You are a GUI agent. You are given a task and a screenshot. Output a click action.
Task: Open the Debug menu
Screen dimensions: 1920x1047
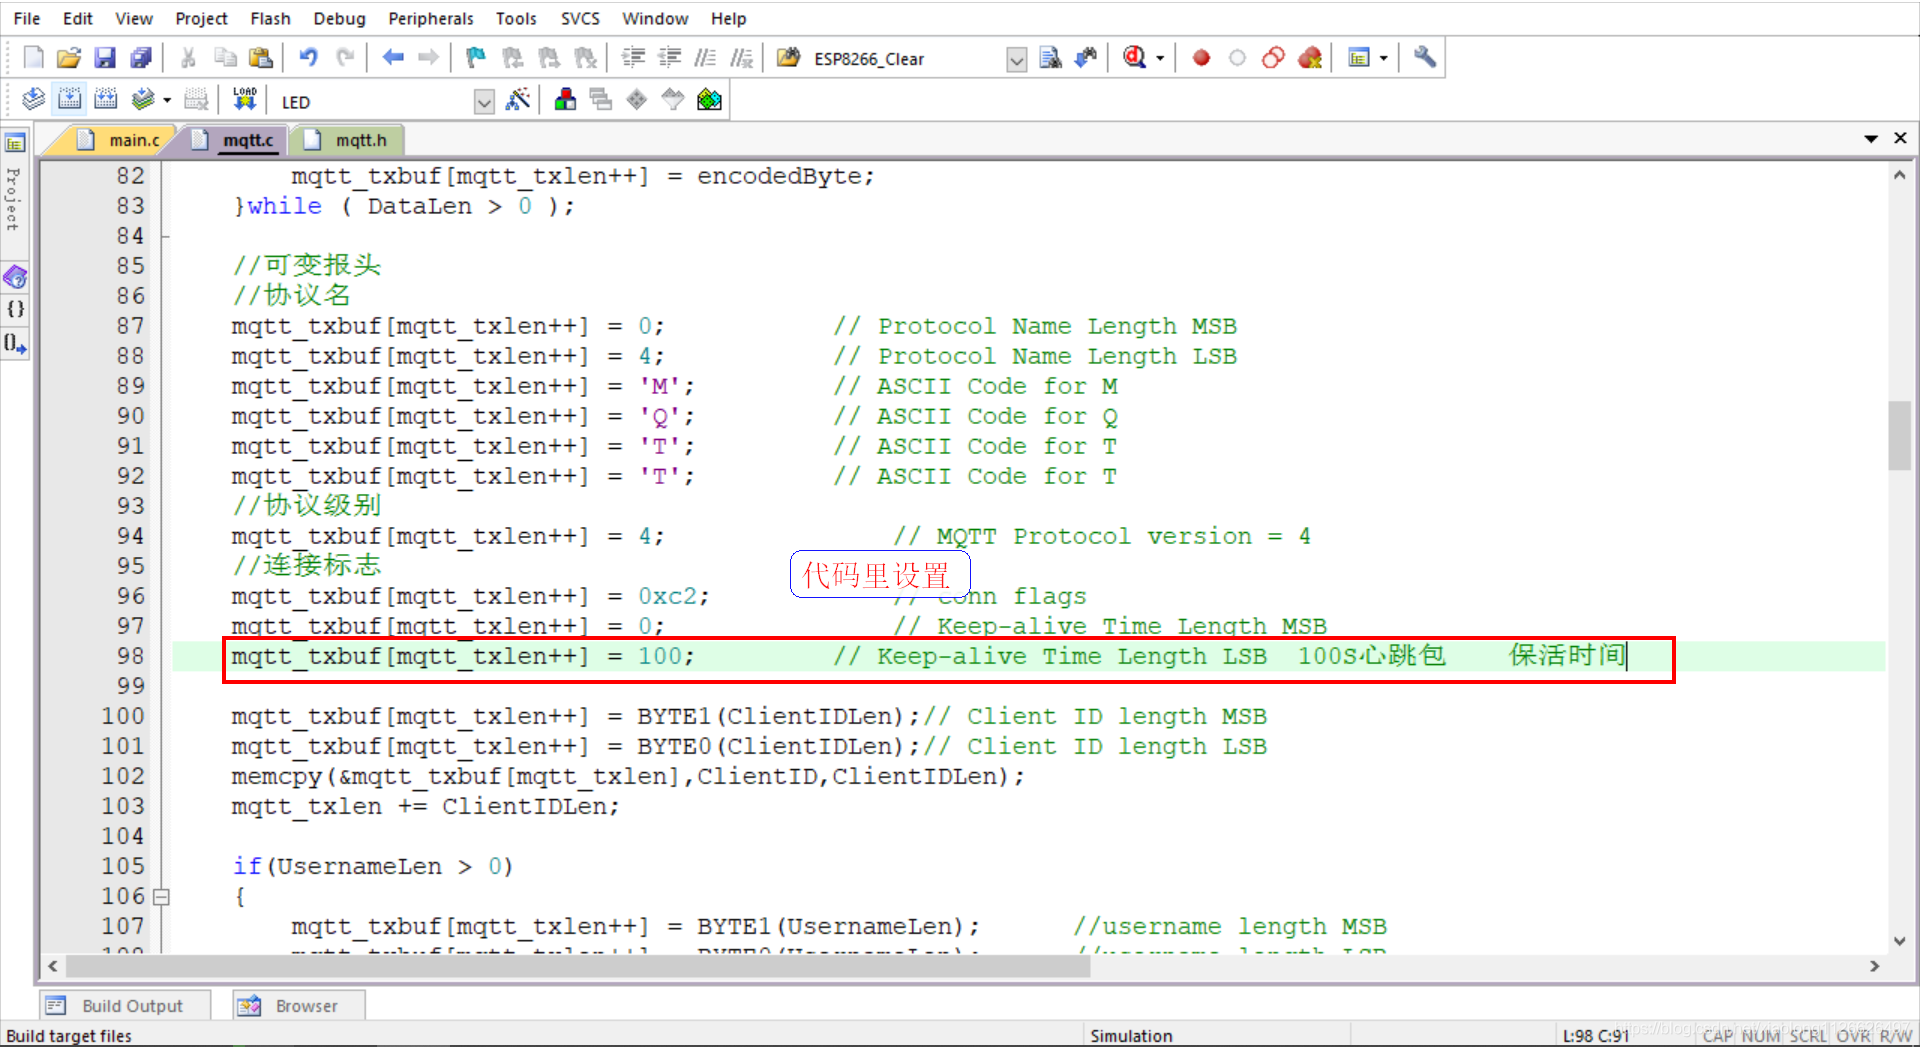click(x=339, y=18)
